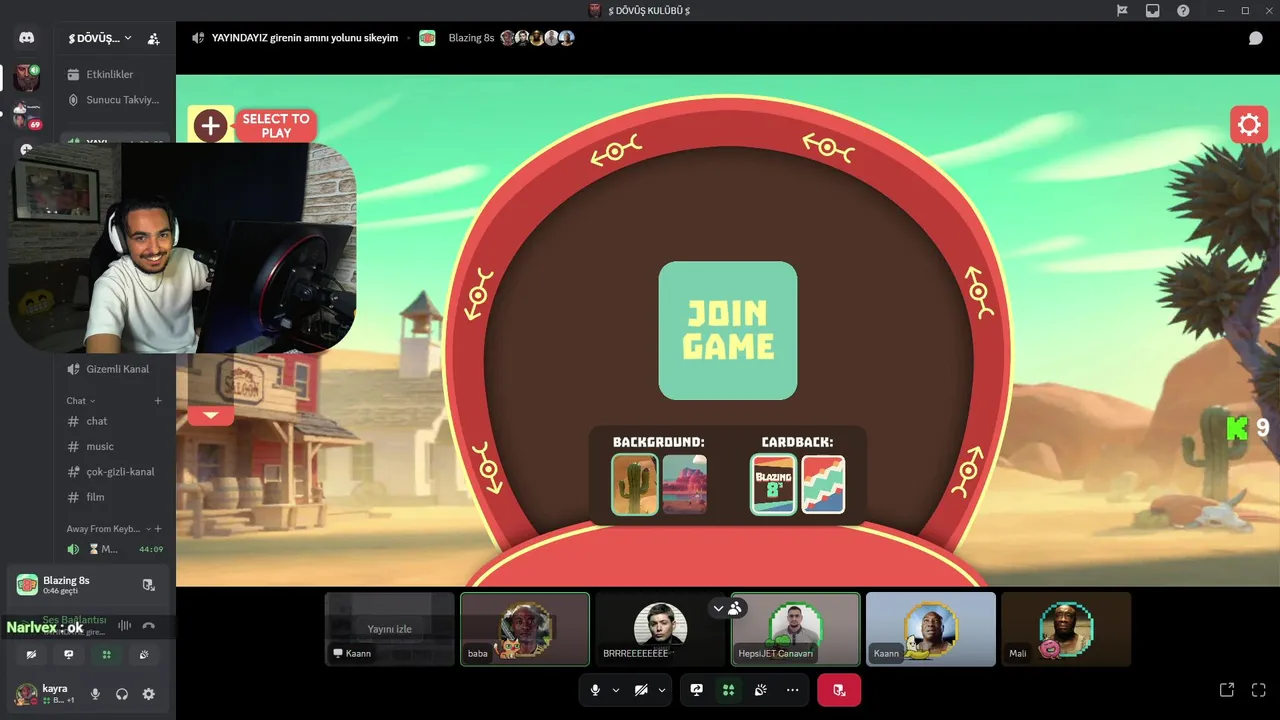Open the Help question mark icon
Image resolution: width=1280 pixels, height=720 pixels.
[1183, 10]
